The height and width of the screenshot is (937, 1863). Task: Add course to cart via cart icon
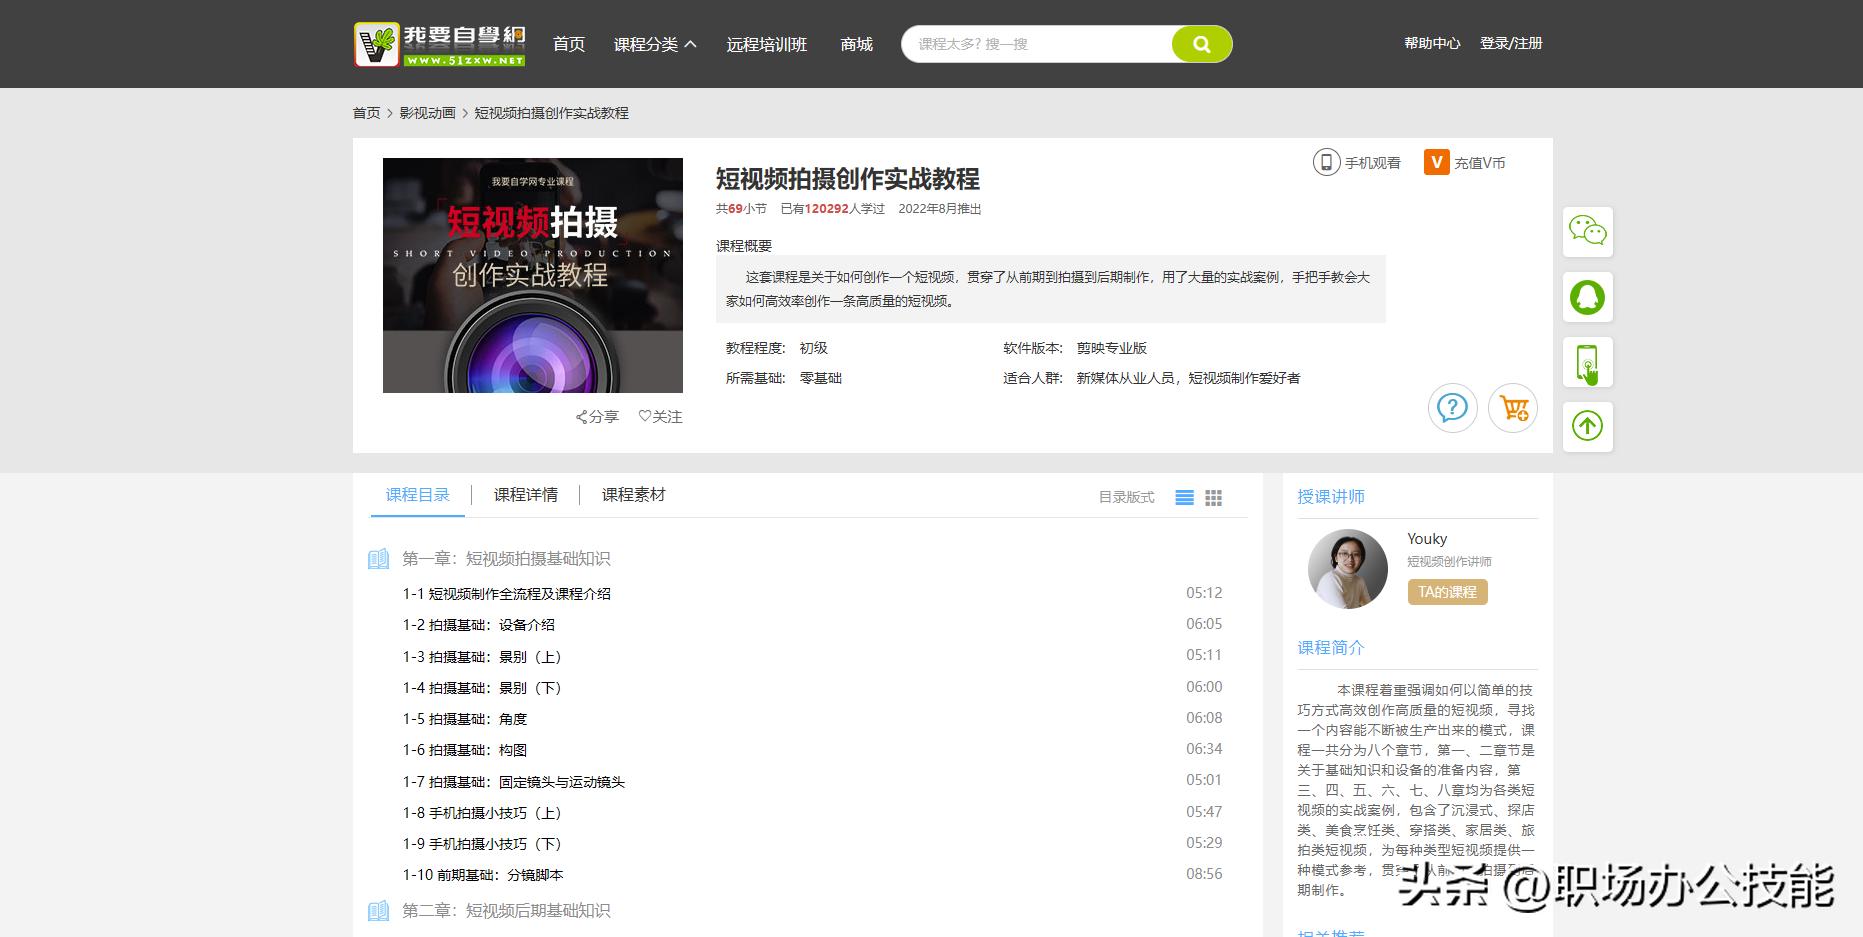click(x=1513, y=408)
